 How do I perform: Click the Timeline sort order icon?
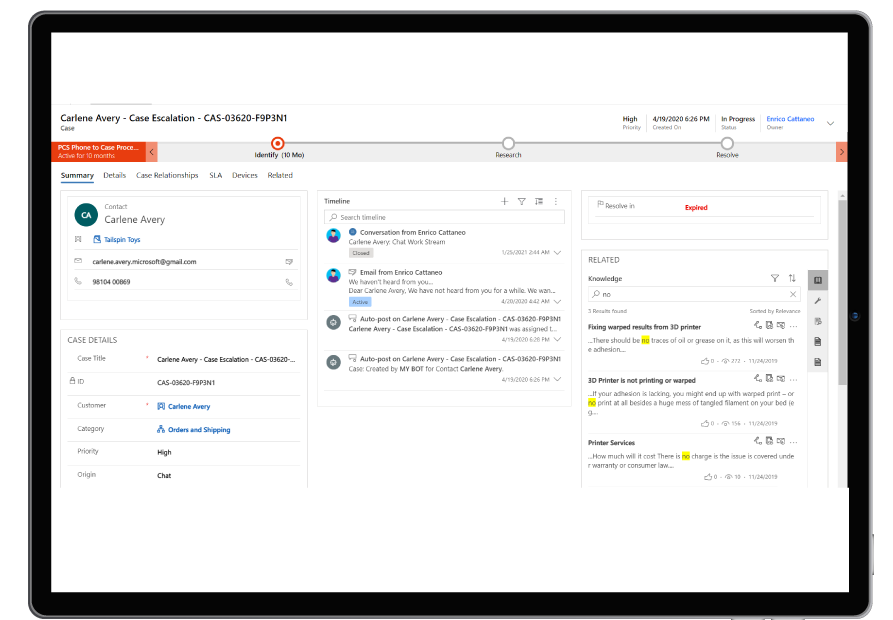coord(539,202)
